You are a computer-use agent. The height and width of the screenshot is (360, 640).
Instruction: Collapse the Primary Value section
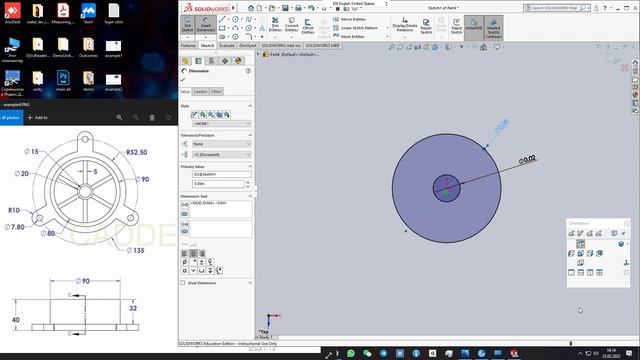(250, 167)
